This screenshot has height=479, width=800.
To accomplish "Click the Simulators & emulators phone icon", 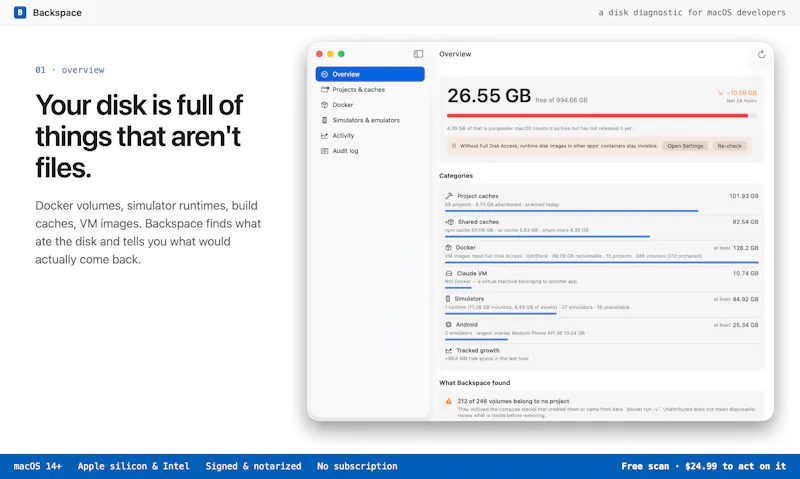I will pyautogui.click(x=324, y=120).
